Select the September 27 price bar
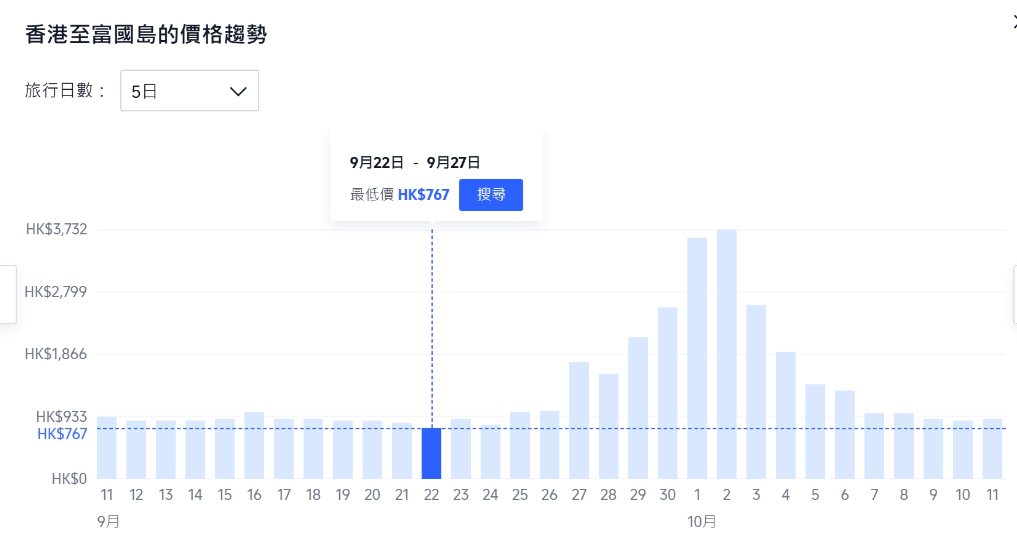 [x=579, y=420]
